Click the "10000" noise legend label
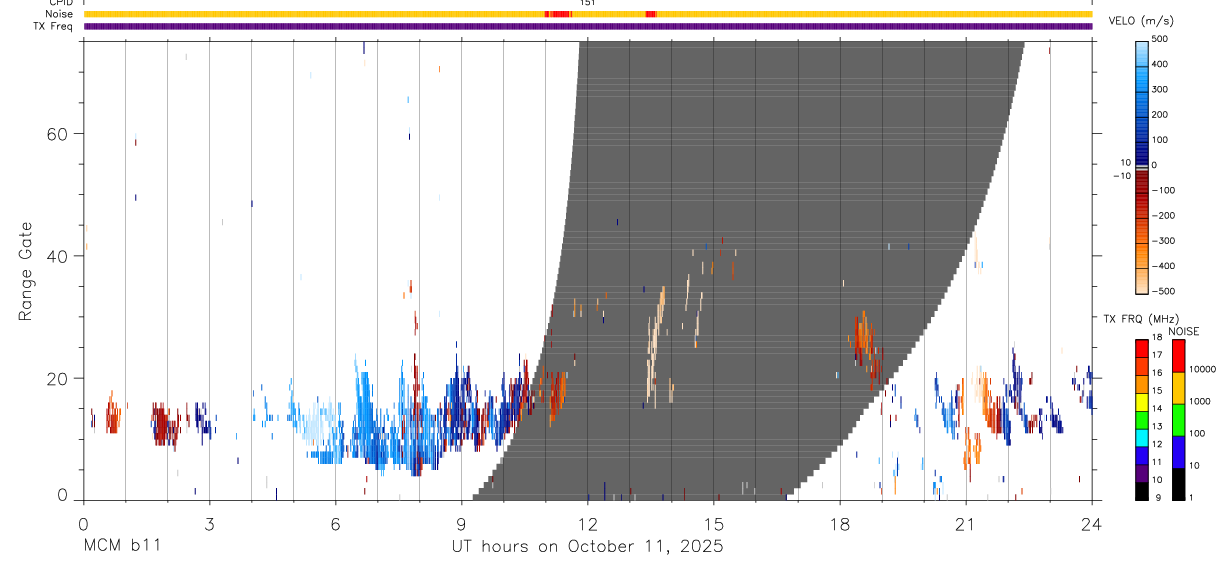The image size is (1228, 567). coord(1204,369)
